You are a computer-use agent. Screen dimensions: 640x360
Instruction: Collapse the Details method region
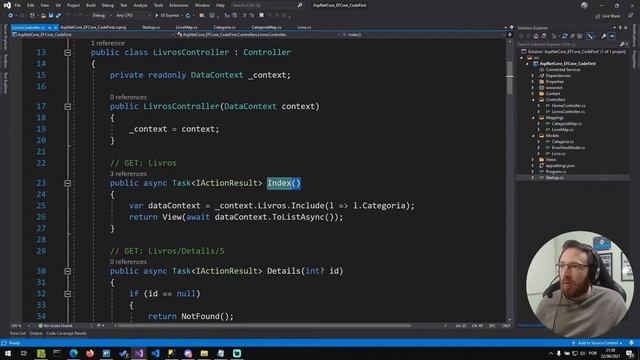click(x=68, y=271)
